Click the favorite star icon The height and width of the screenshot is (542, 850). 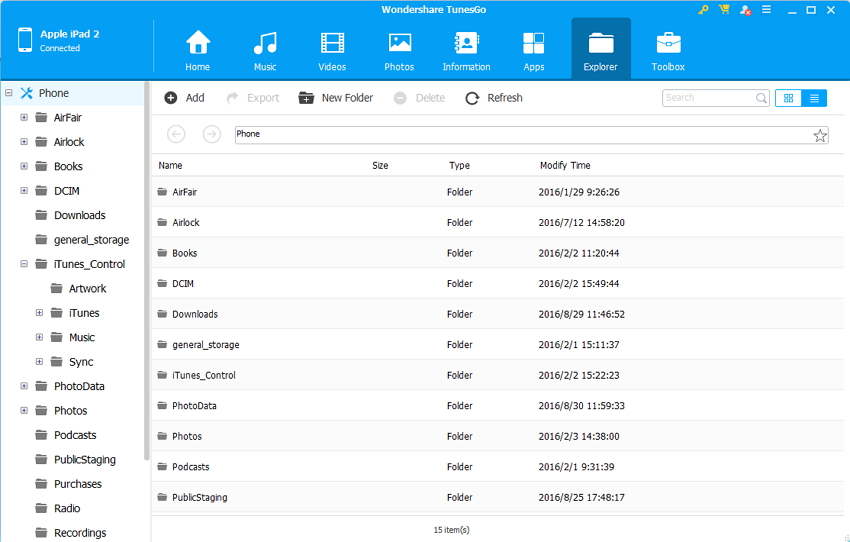coord(820,136)
